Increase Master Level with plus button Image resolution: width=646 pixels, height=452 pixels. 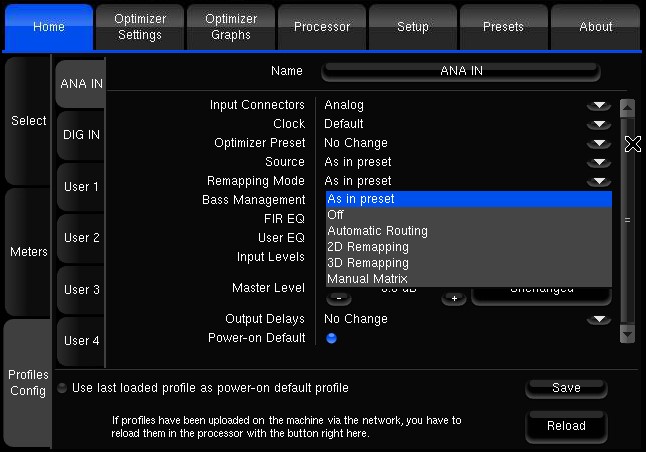453,298
